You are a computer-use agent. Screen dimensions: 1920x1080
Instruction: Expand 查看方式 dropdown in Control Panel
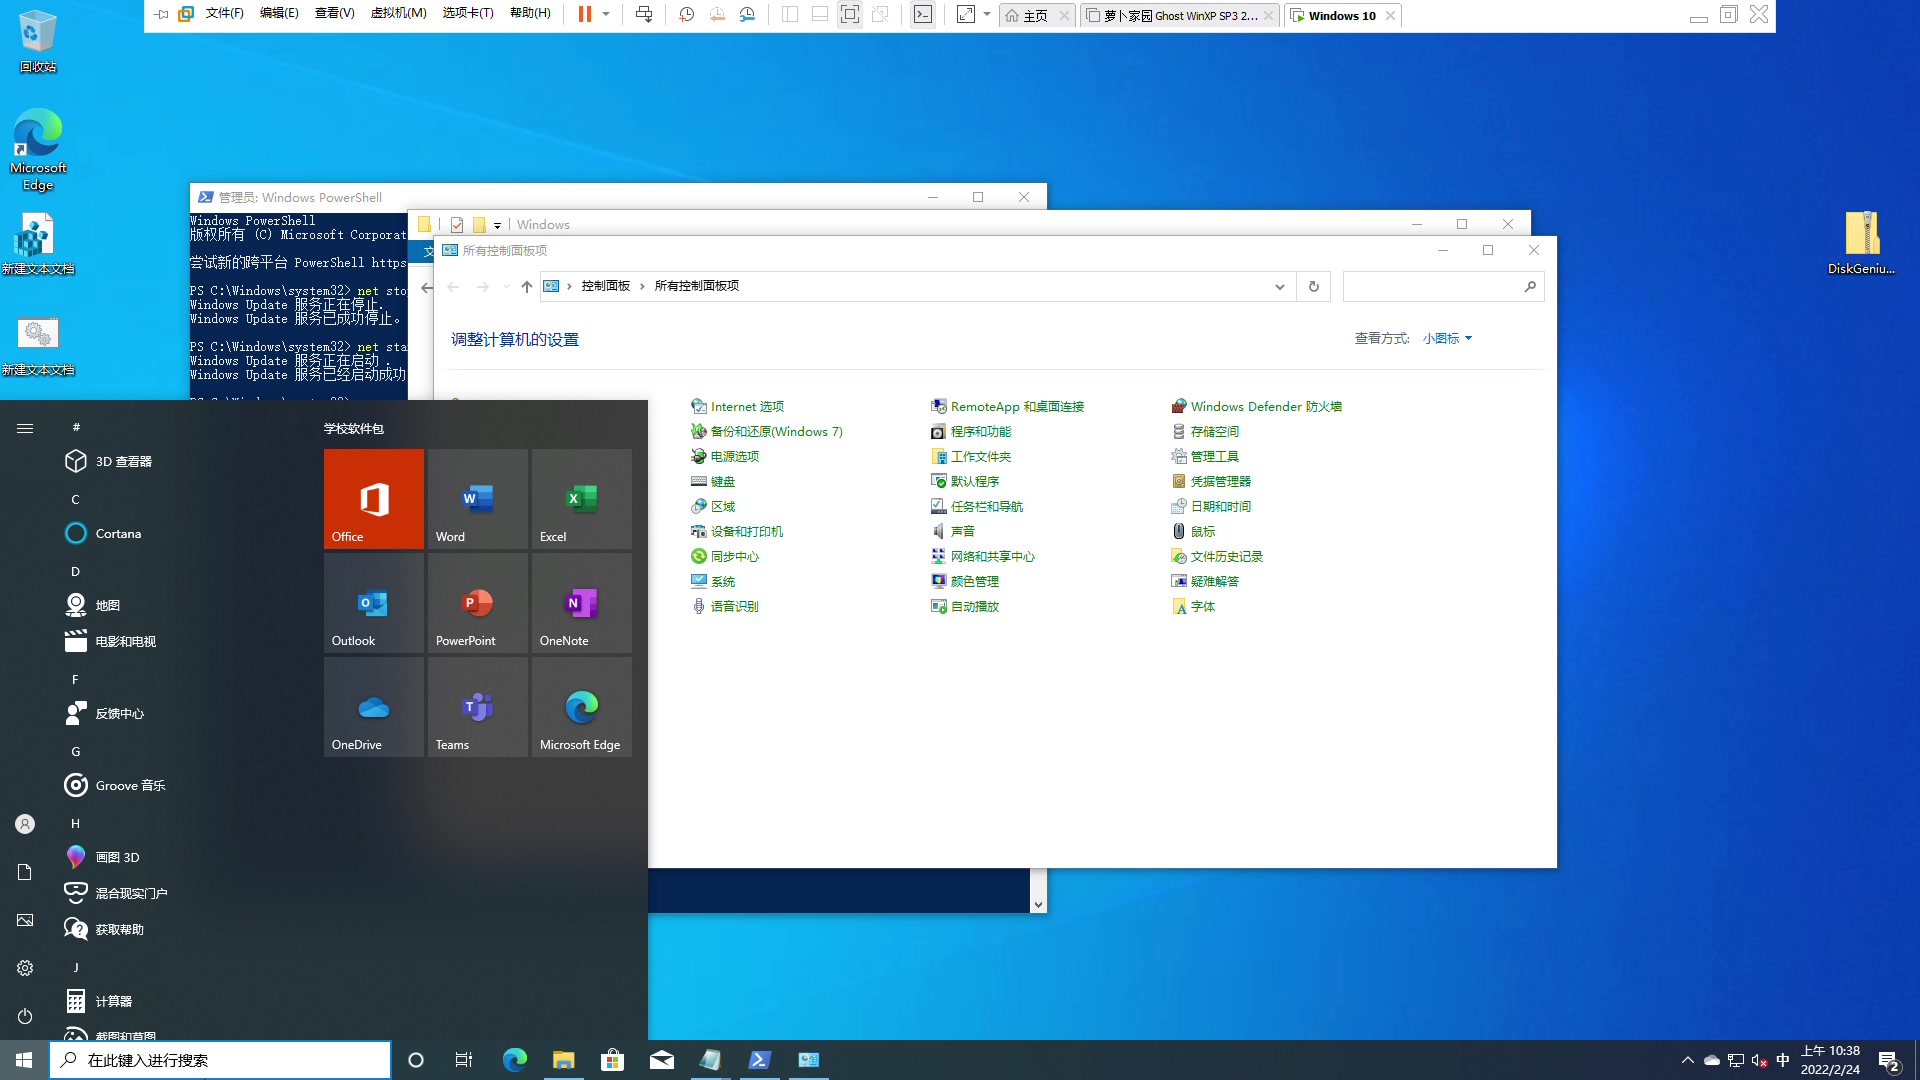(1447, 338)
